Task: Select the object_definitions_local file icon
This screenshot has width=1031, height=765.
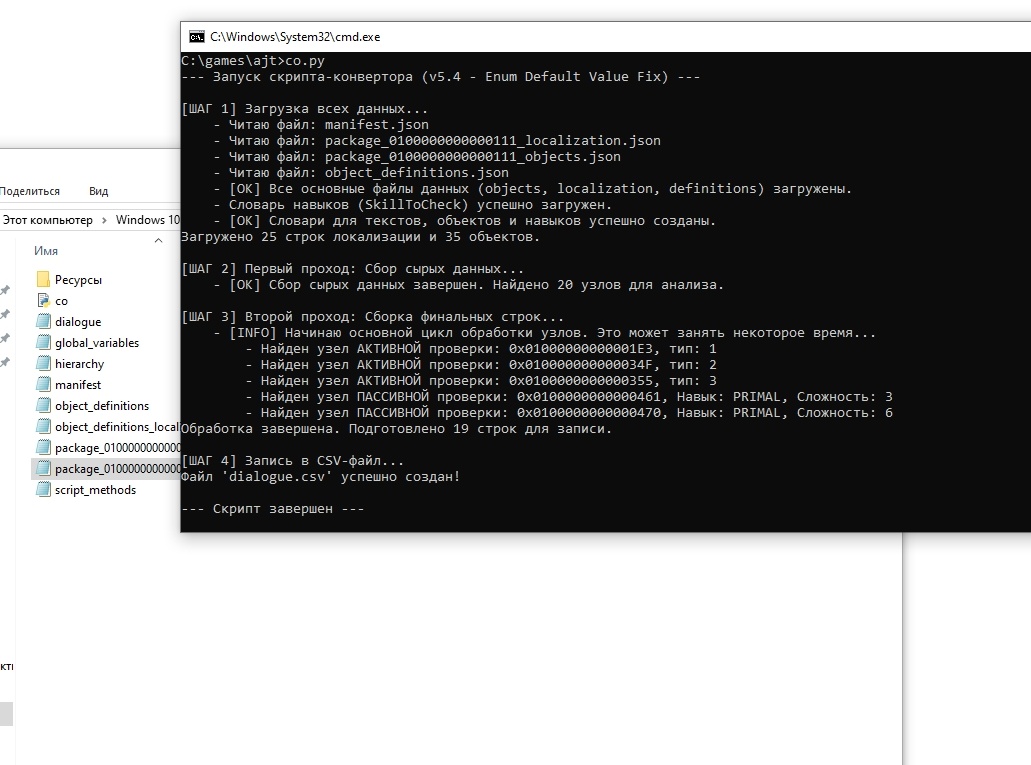Action: coord(43,427)
